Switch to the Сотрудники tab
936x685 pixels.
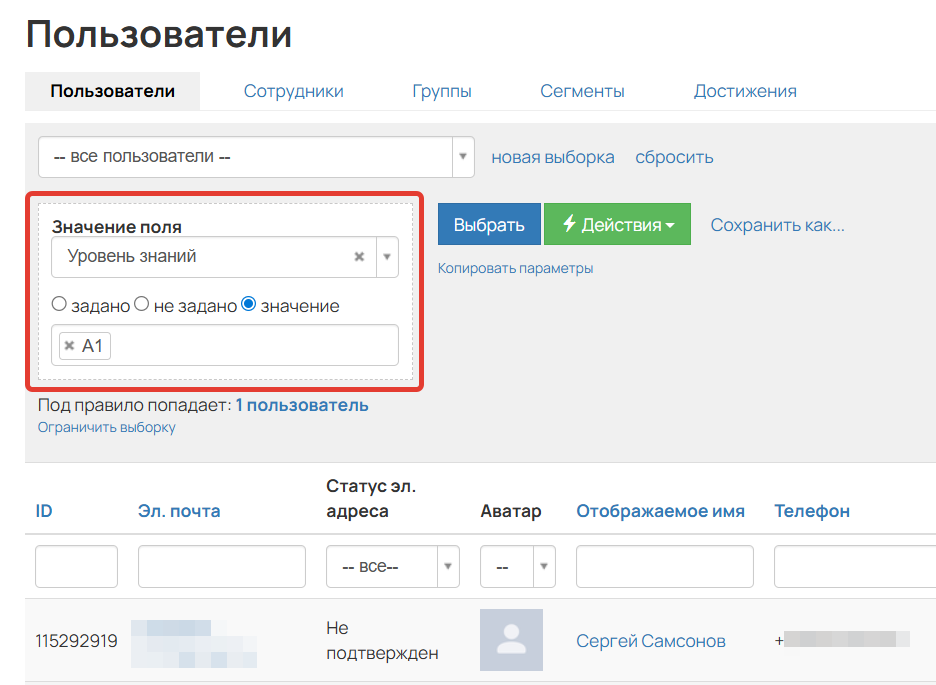point(293,90)
